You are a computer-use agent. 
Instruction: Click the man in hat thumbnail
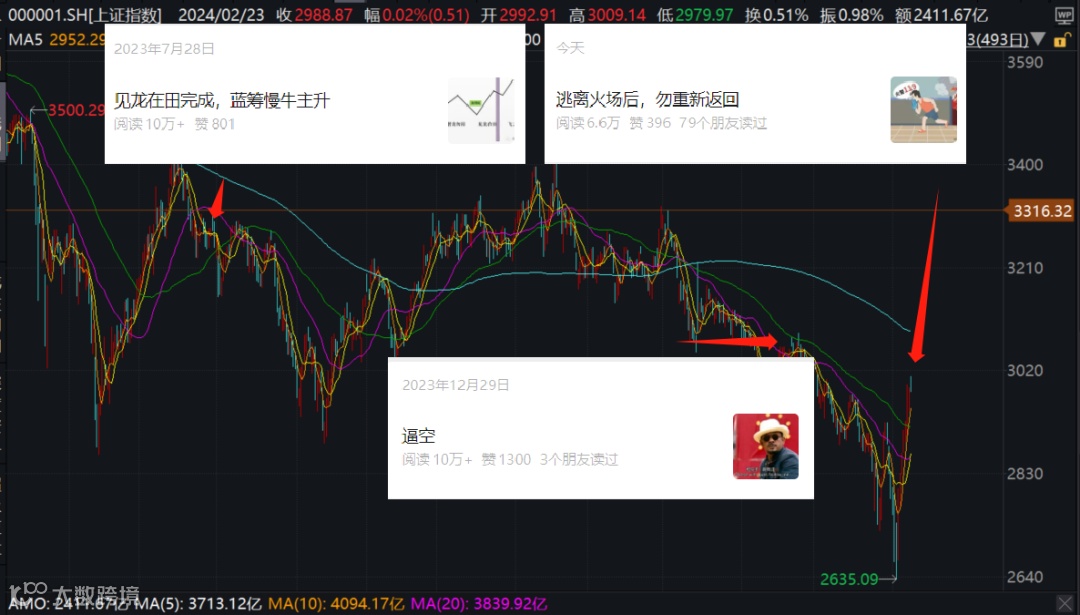coord(765,446)
